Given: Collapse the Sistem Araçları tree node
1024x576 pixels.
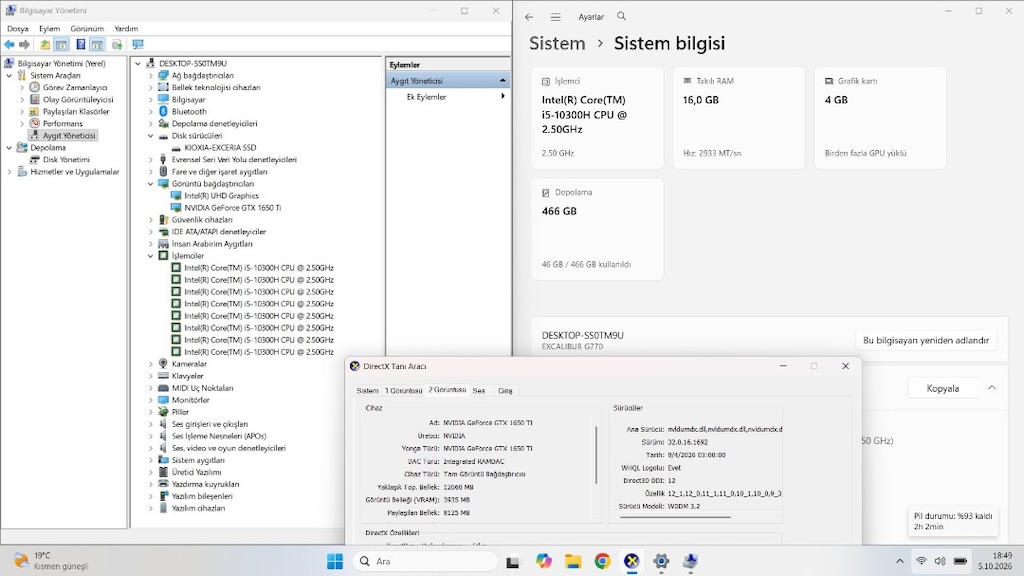Looking at the screenshot, I should (9, 76).
